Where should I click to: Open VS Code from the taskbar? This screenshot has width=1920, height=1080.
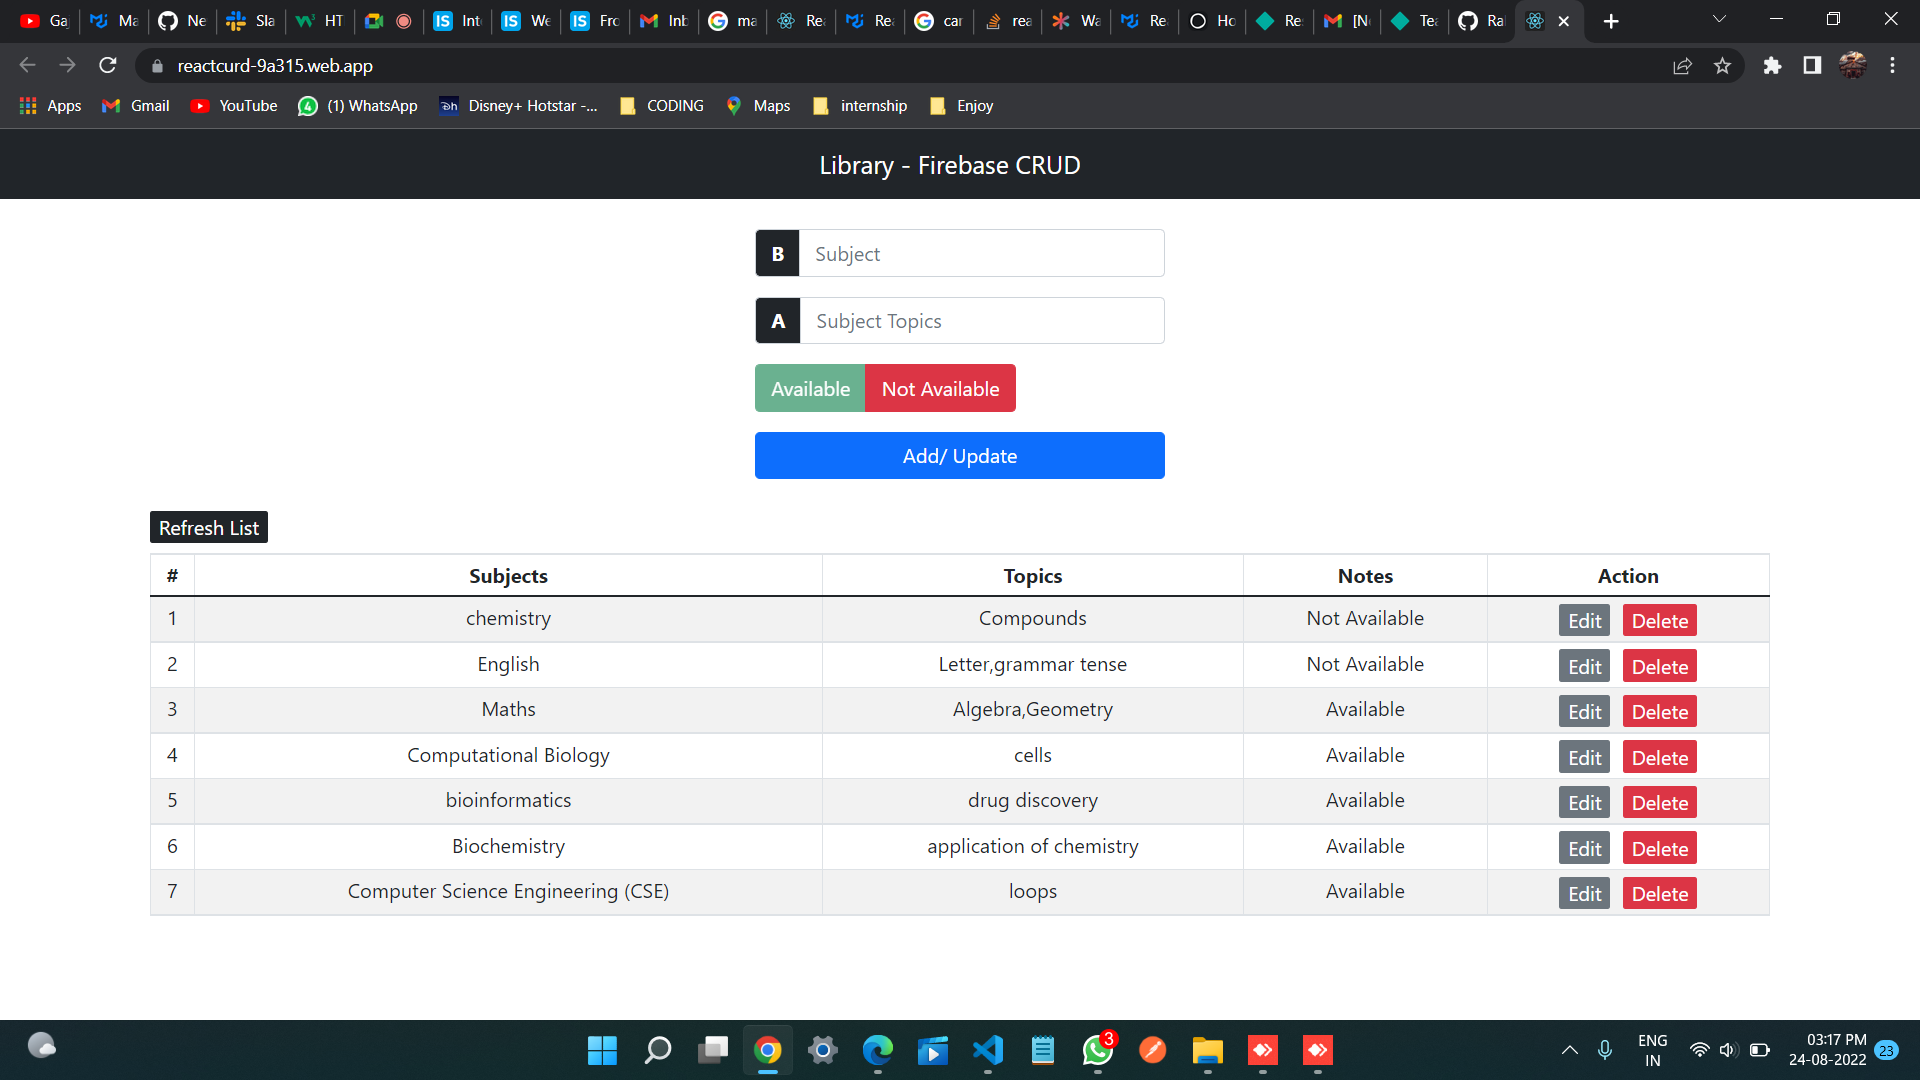tap(987, 1050)
